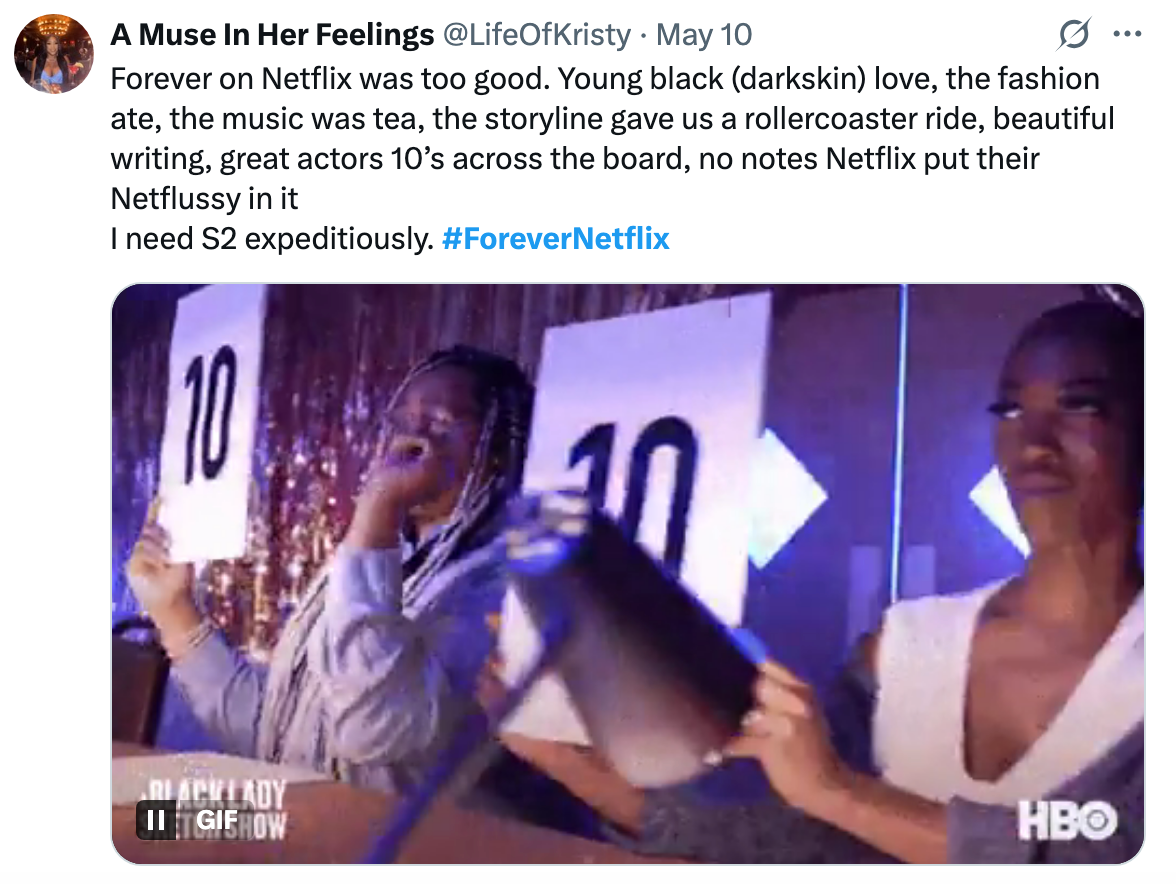
Task: Open the attached GIF in full view
Action: coord(628,575)
